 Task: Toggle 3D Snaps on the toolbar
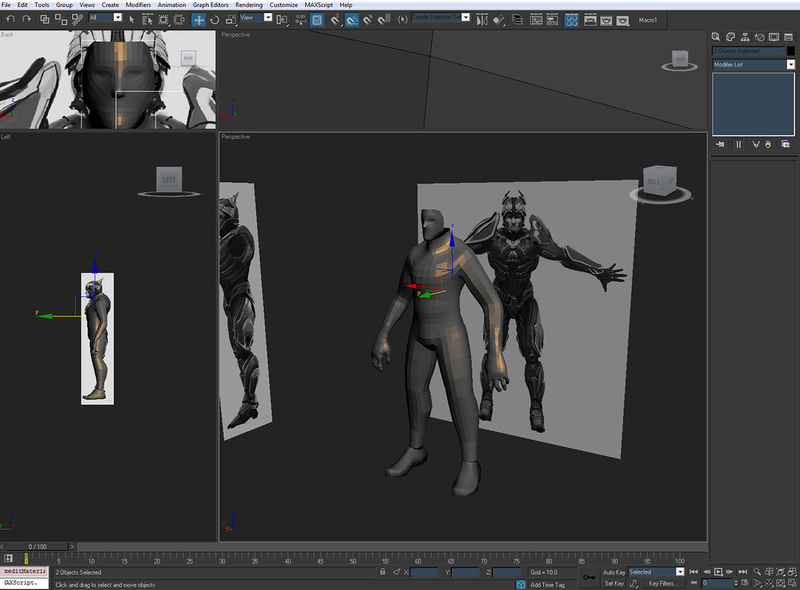tap(335, 19)
